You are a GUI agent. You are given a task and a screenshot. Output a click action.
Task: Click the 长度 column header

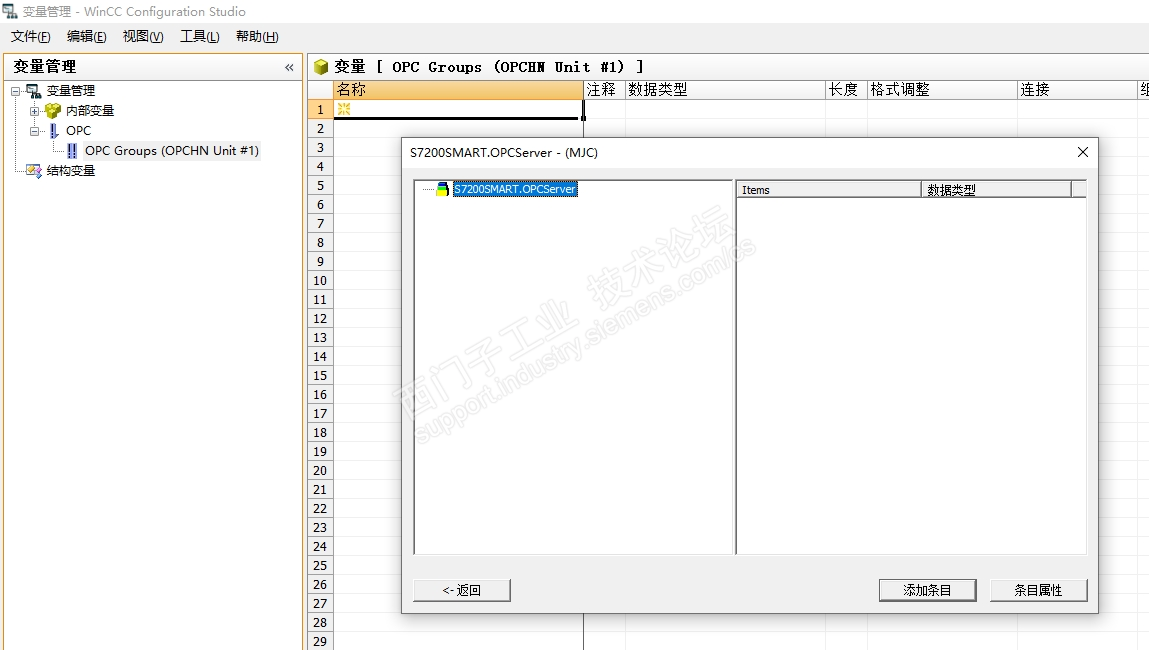(846, 89)
